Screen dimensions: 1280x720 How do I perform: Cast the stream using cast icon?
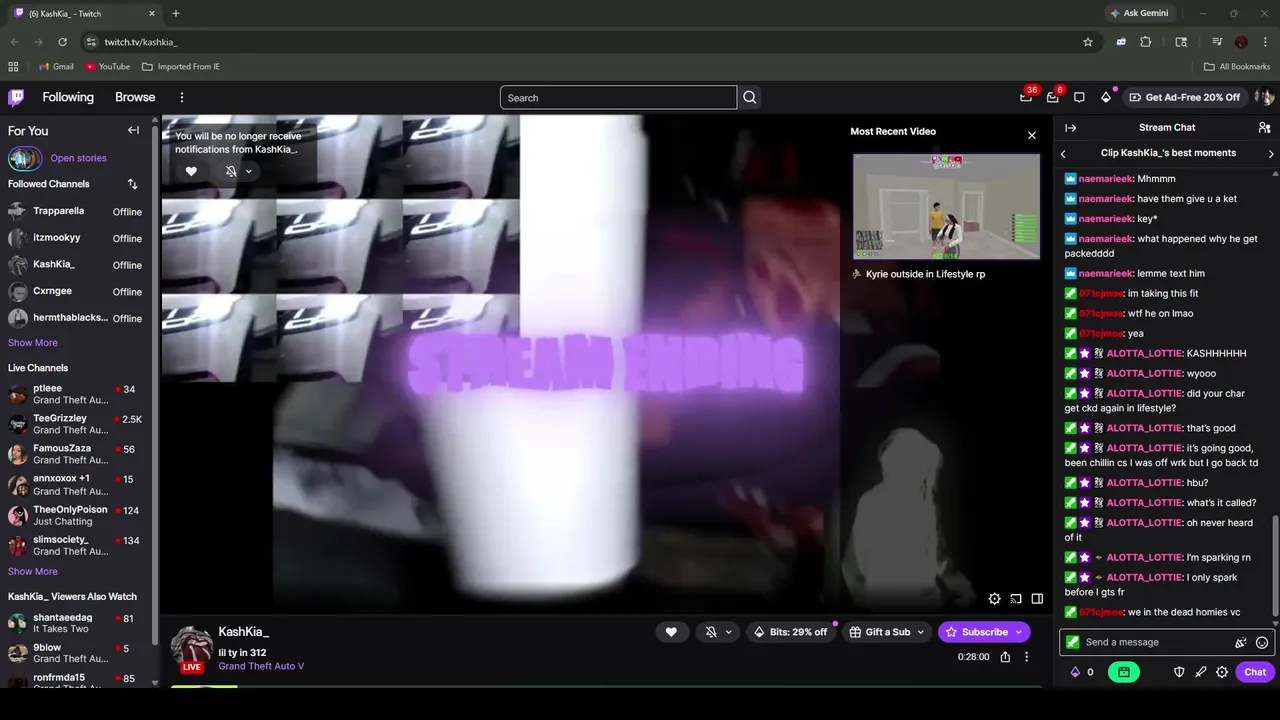pos(1016,599)
